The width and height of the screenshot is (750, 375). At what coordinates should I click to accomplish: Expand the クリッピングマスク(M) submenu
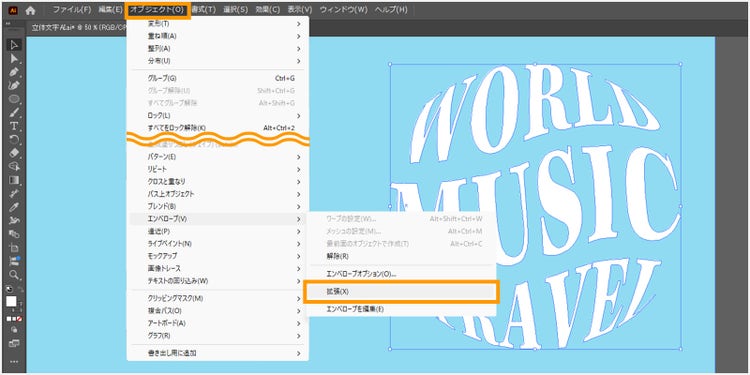(x=218, y=298)
